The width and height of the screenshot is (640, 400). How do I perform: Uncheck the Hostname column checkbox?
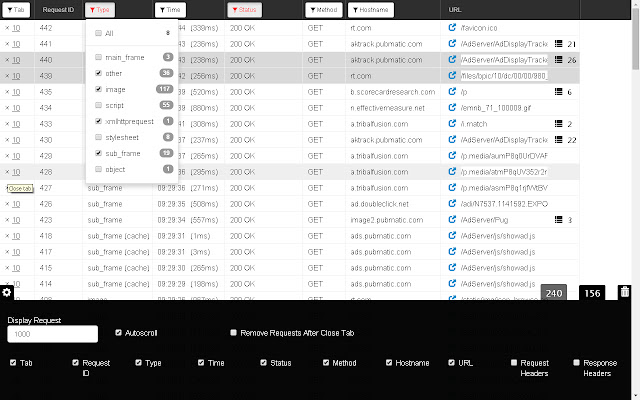(389, 362)
